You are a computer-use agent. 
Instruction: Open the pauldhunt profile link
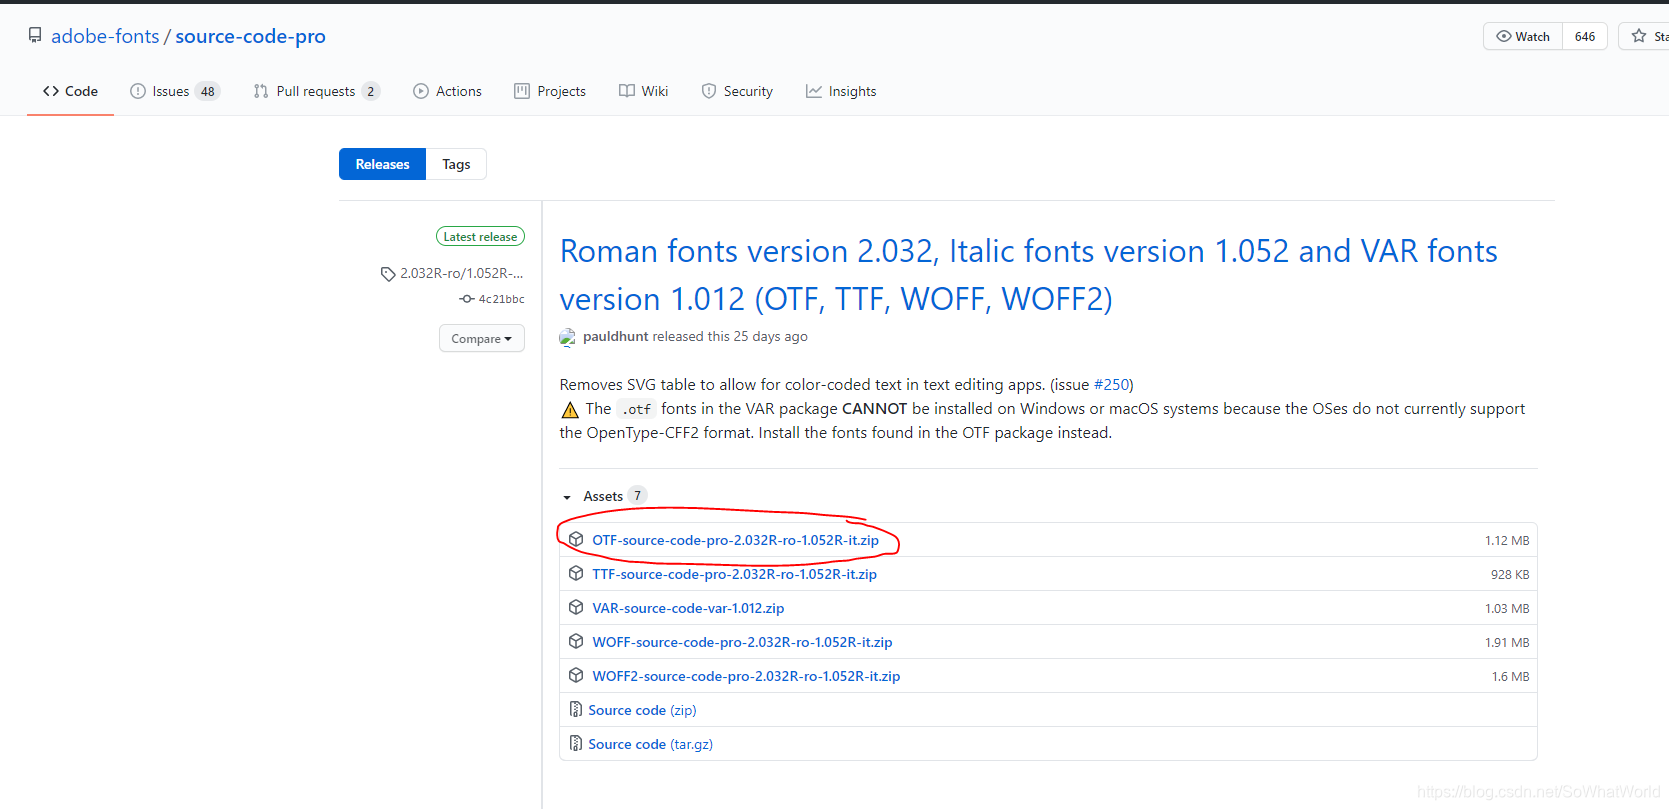(x=615, y=336)
